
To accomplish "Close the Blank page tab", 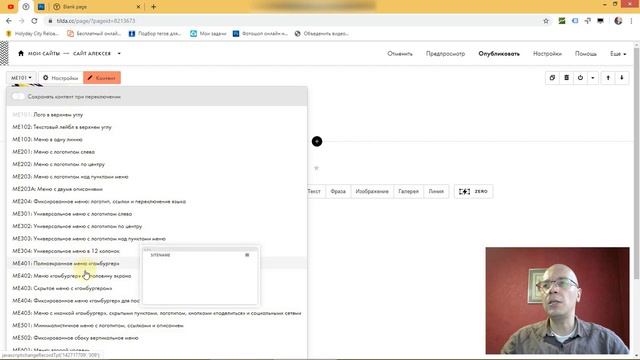I will [138, 7].
